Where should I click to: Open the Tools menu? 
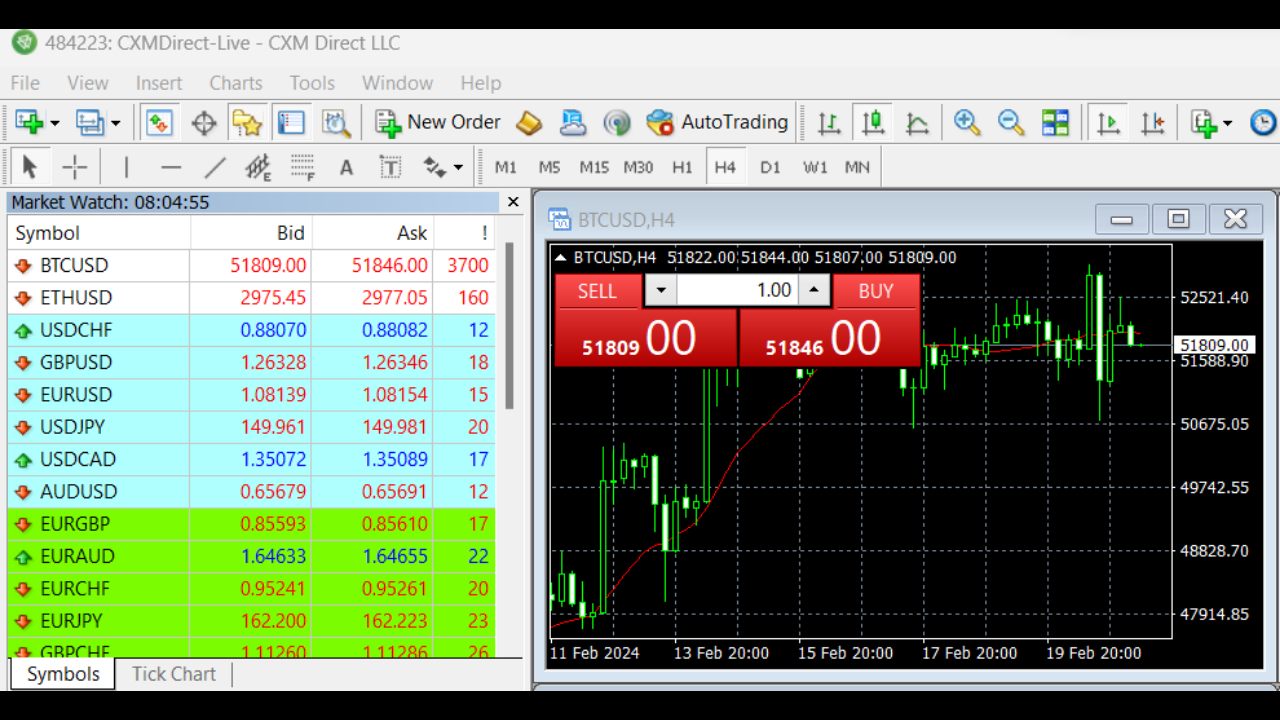(312, 83)
